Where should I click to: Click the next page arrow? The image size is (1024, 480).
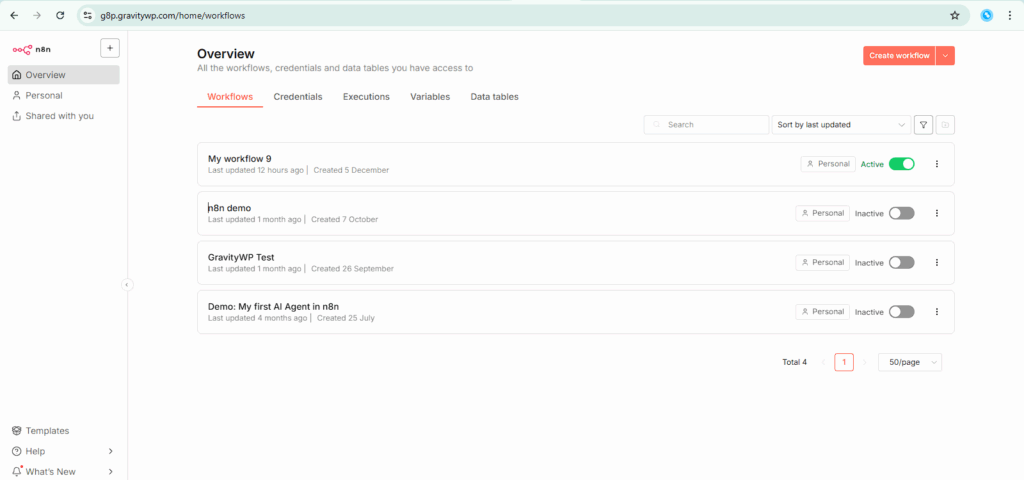click(865, 362)
